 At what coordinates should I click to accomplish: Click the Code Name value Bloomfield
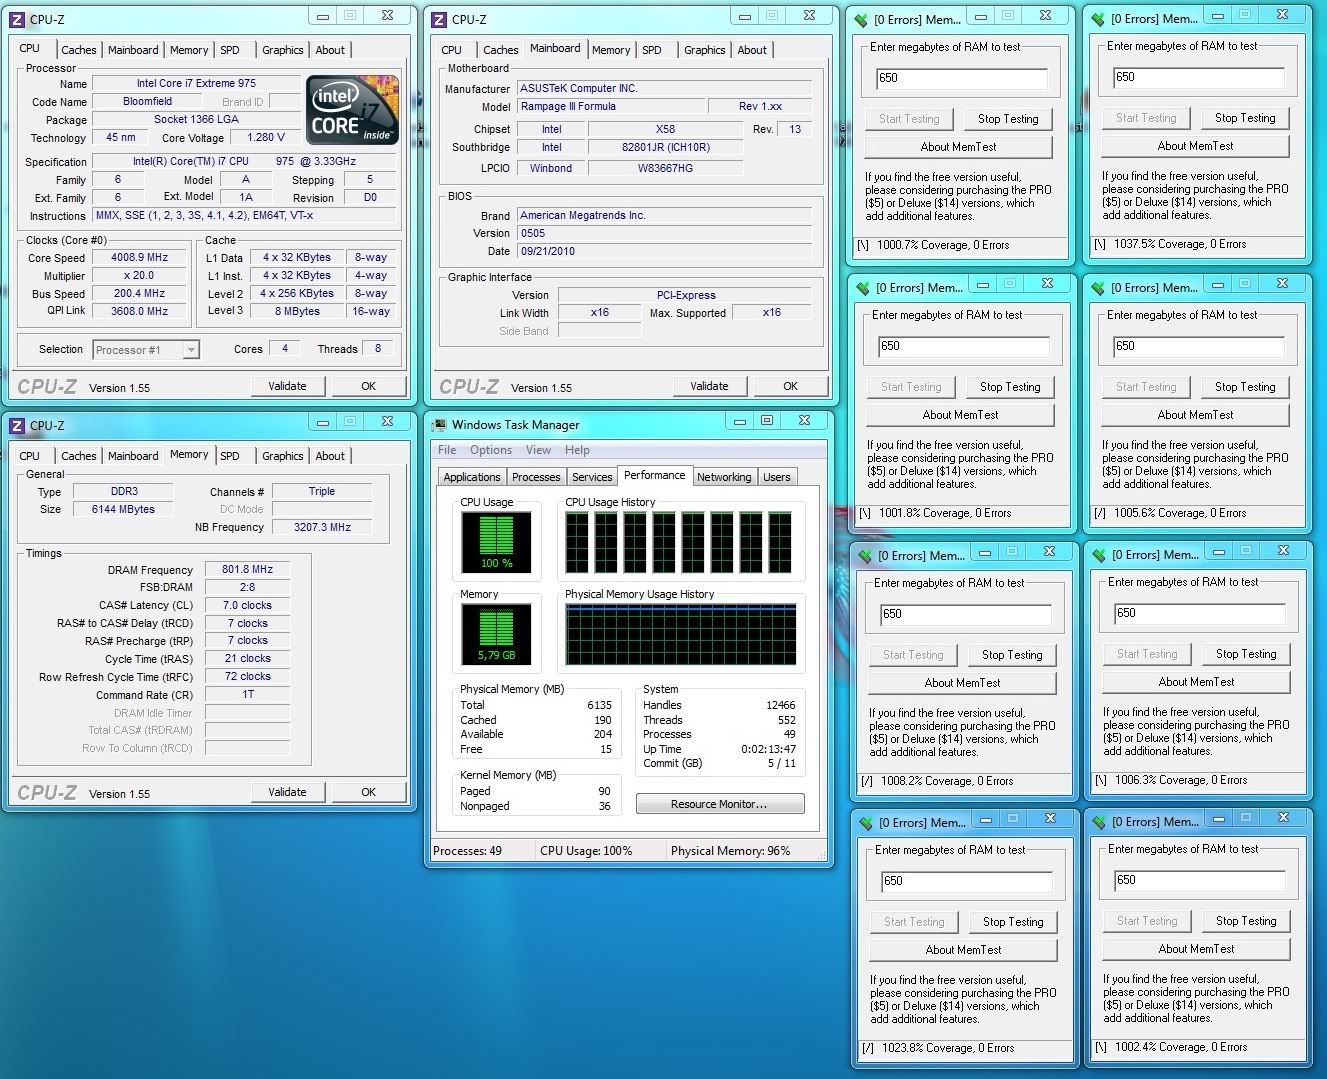(x=147, y=102)
